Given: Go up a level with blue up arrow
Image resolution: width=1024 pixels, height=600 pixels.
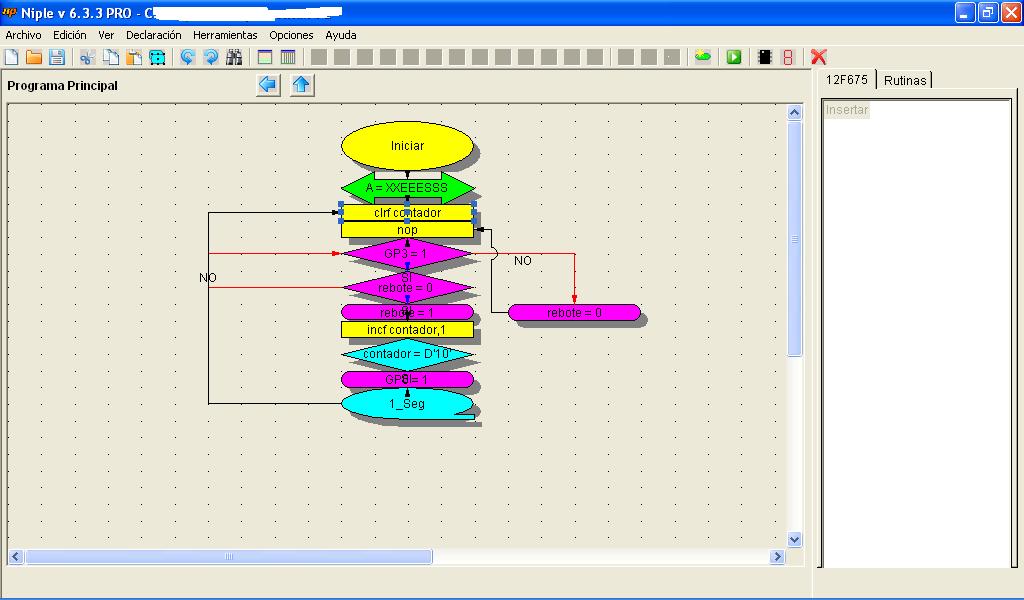Looking at the screenshot, I should point(302,85).
